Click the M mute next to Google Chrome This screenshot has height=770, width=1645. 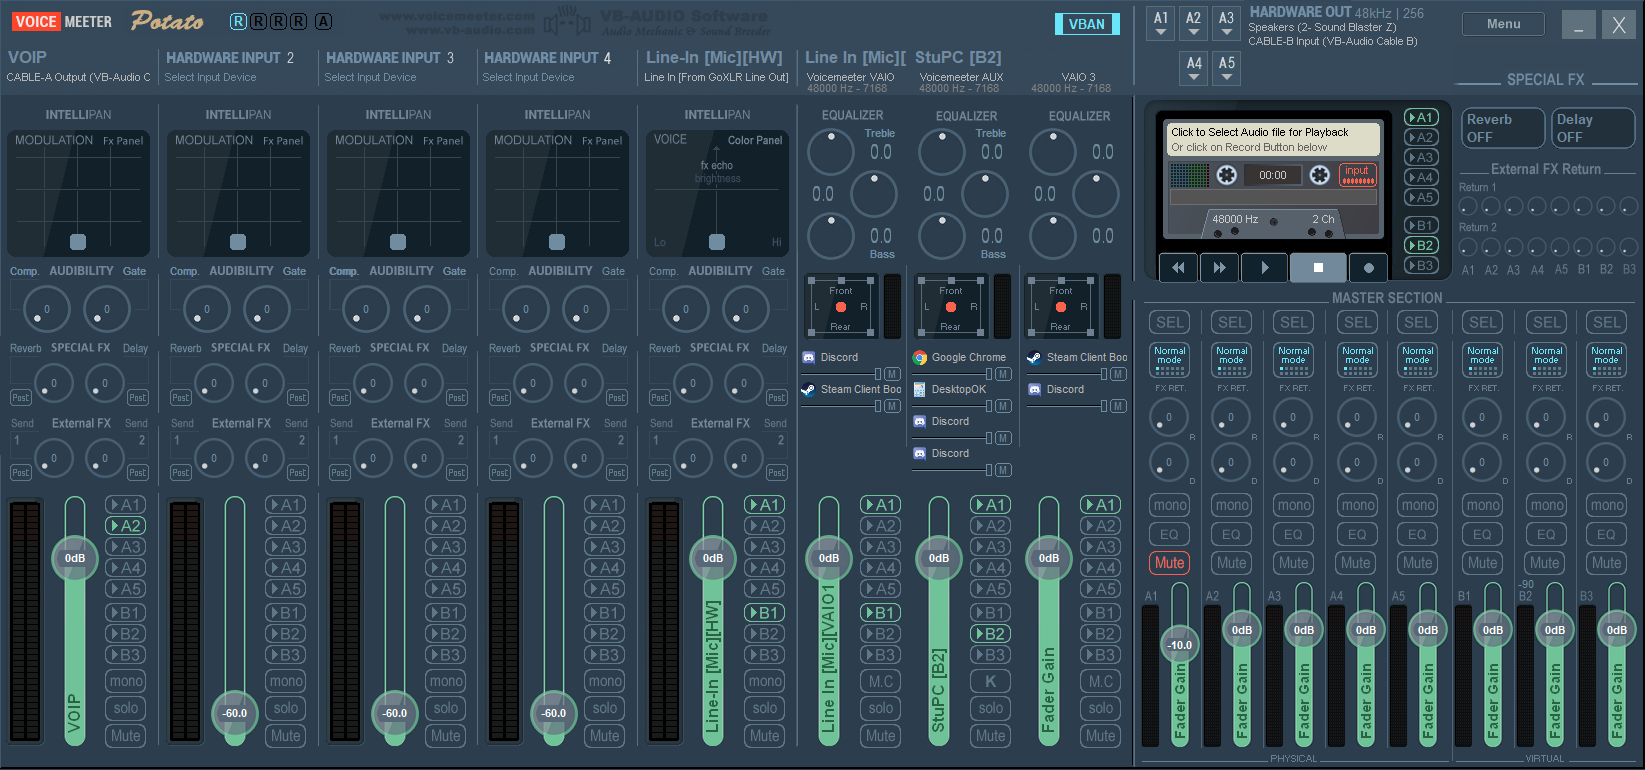(x=1004, y=374)
